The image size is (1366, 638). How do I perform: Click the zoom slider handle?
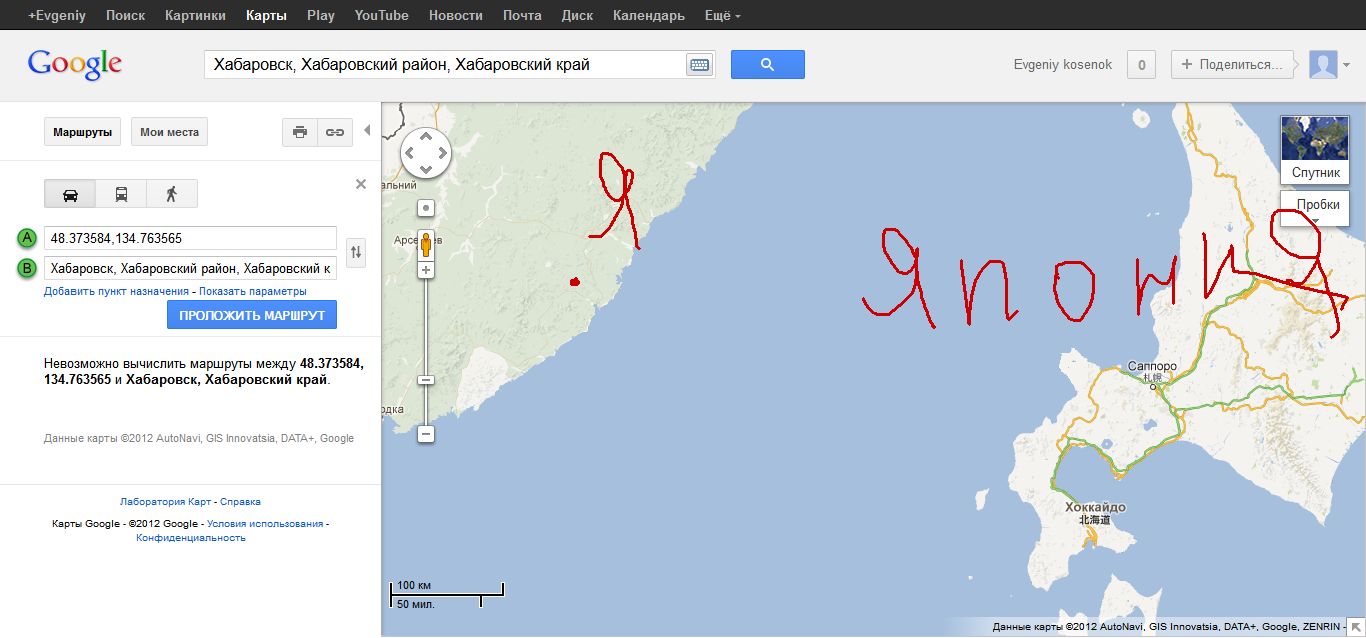(426, 380)
